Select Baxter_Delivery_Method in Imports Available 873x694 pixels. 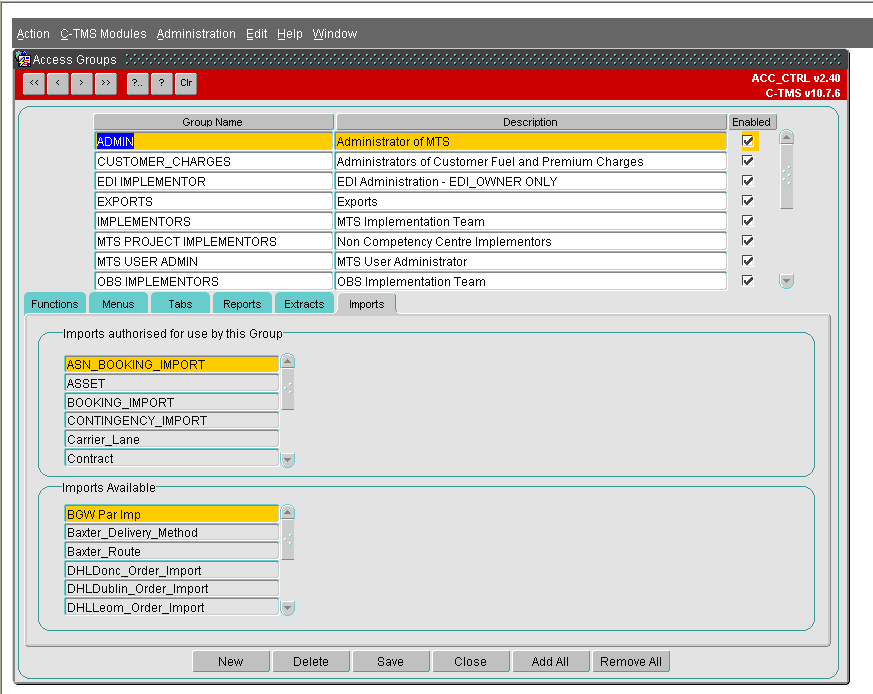171,532
